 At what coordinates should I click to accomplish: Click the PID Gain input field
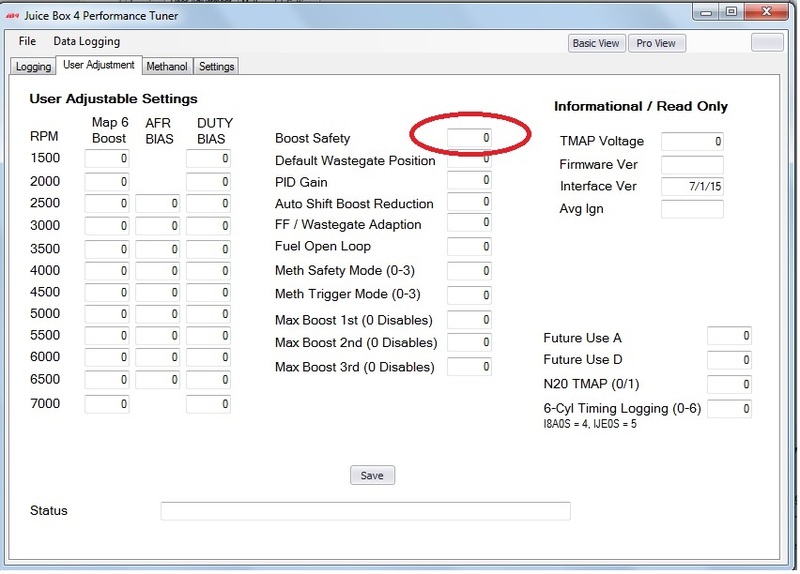click(469, 180)
